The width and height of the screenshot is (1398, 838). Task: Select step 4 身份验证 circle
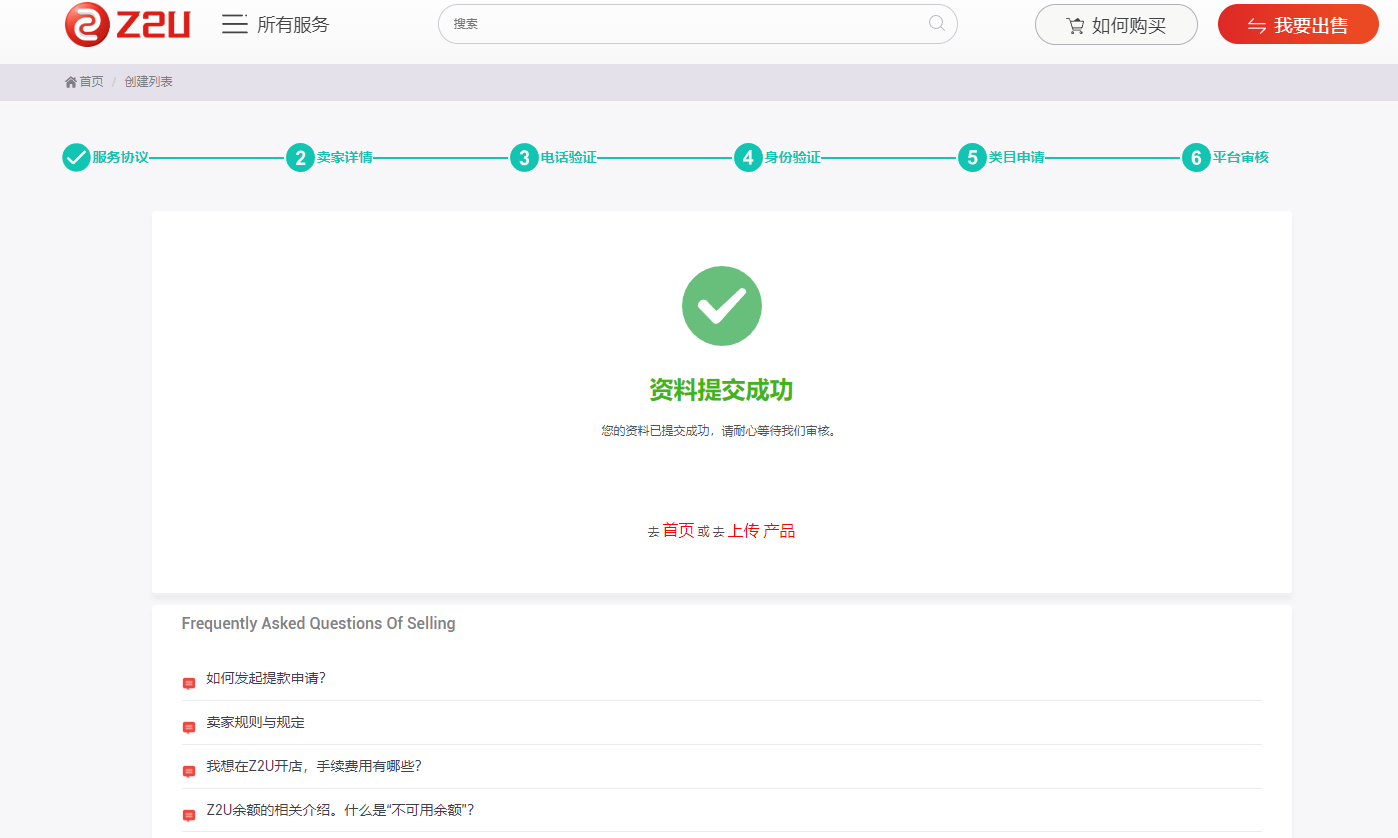pos(747,158)
